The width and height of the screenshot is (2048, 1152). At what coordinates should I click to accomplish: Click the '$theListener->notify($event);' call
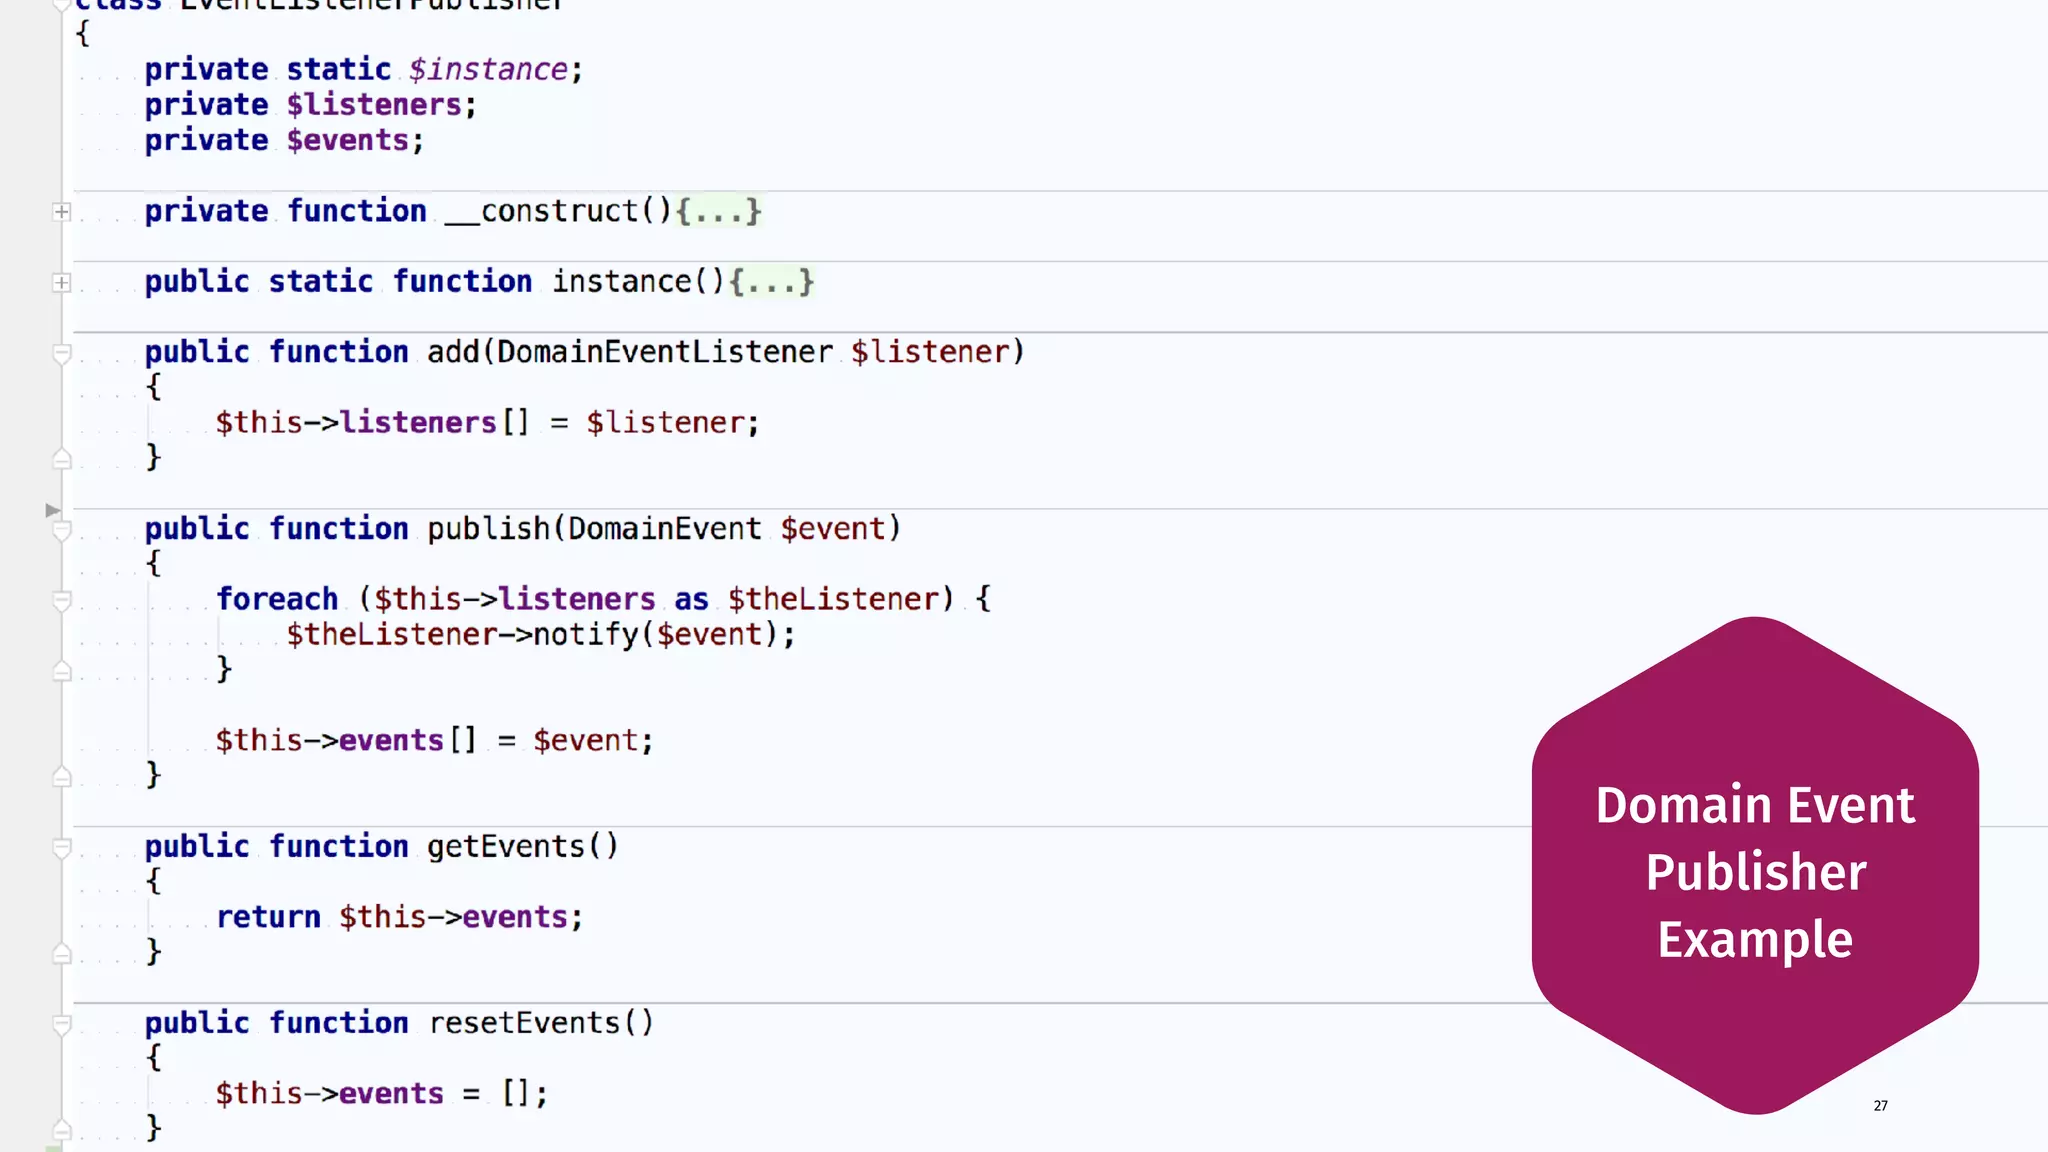(541, 634)
